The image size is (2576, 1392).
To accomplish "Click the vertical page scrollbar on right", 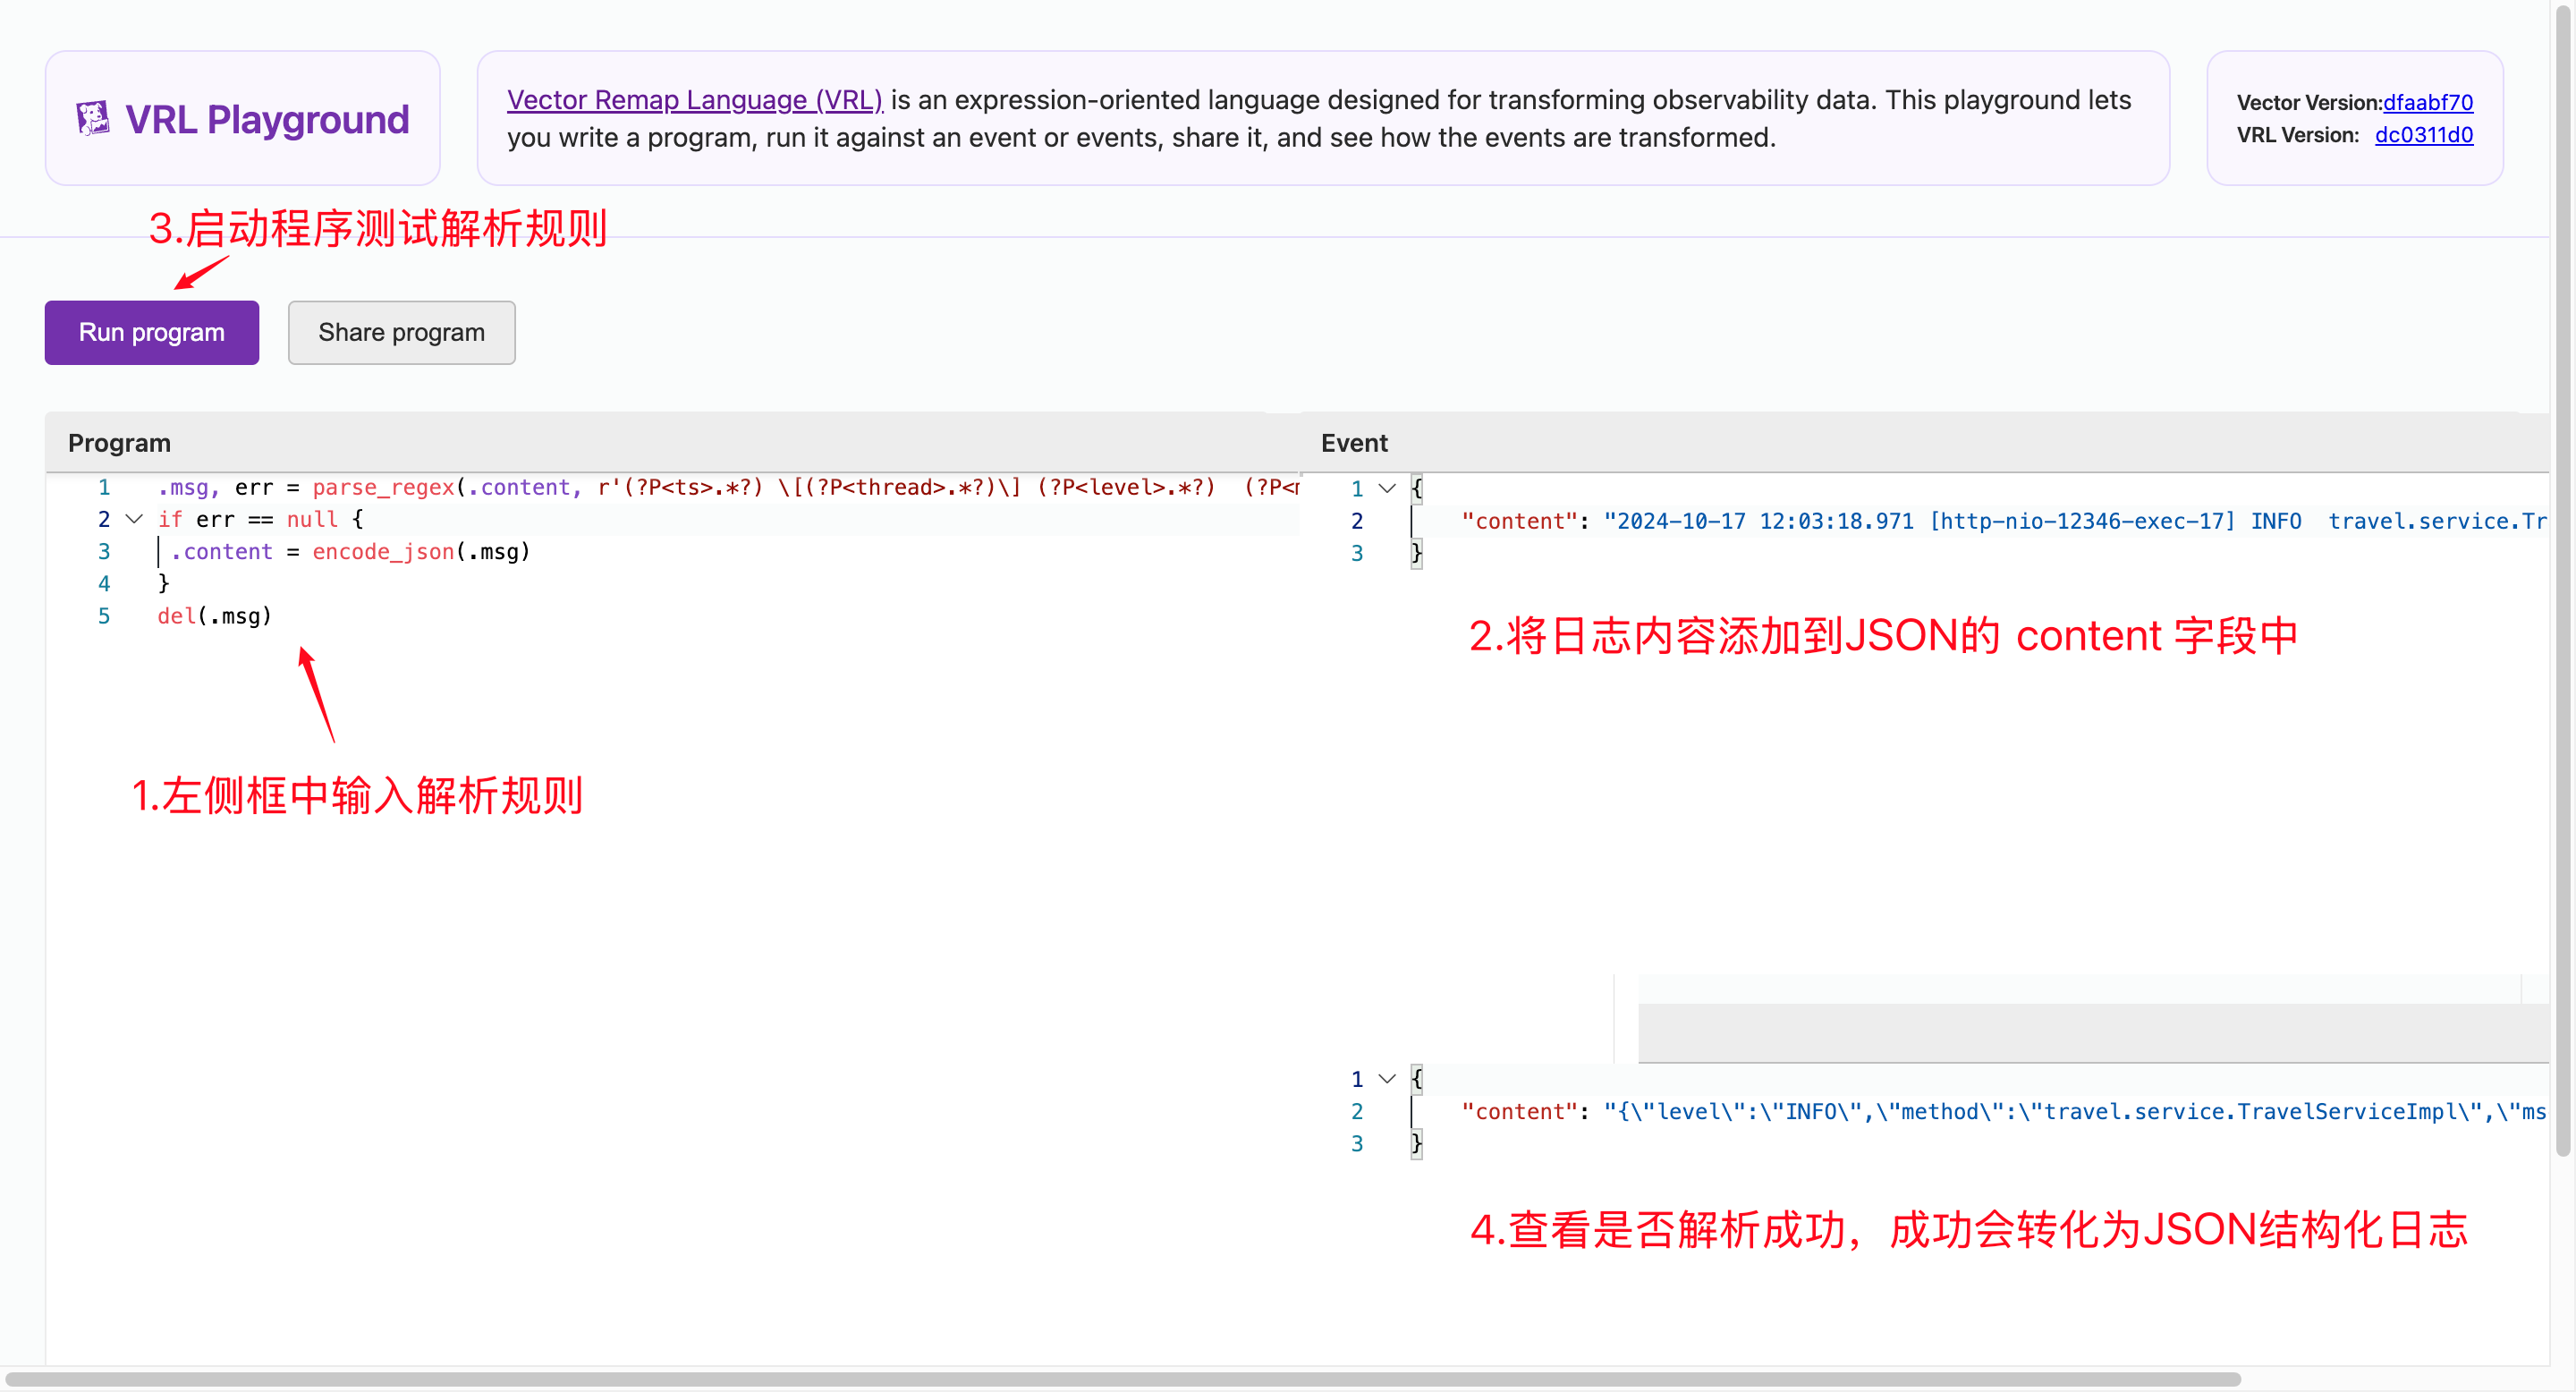I will tap(2563, 580).
